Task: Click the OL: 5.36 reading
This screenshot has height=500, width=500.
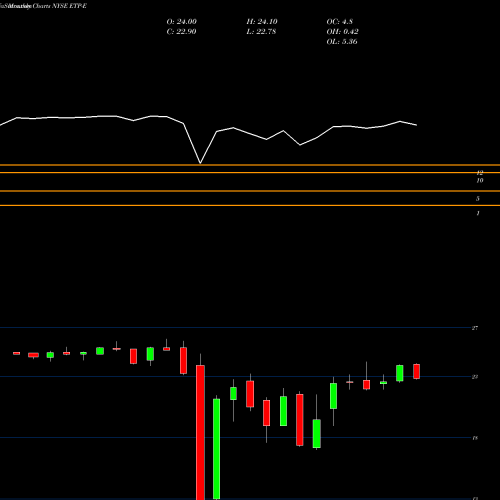Action: click(342, 42)
